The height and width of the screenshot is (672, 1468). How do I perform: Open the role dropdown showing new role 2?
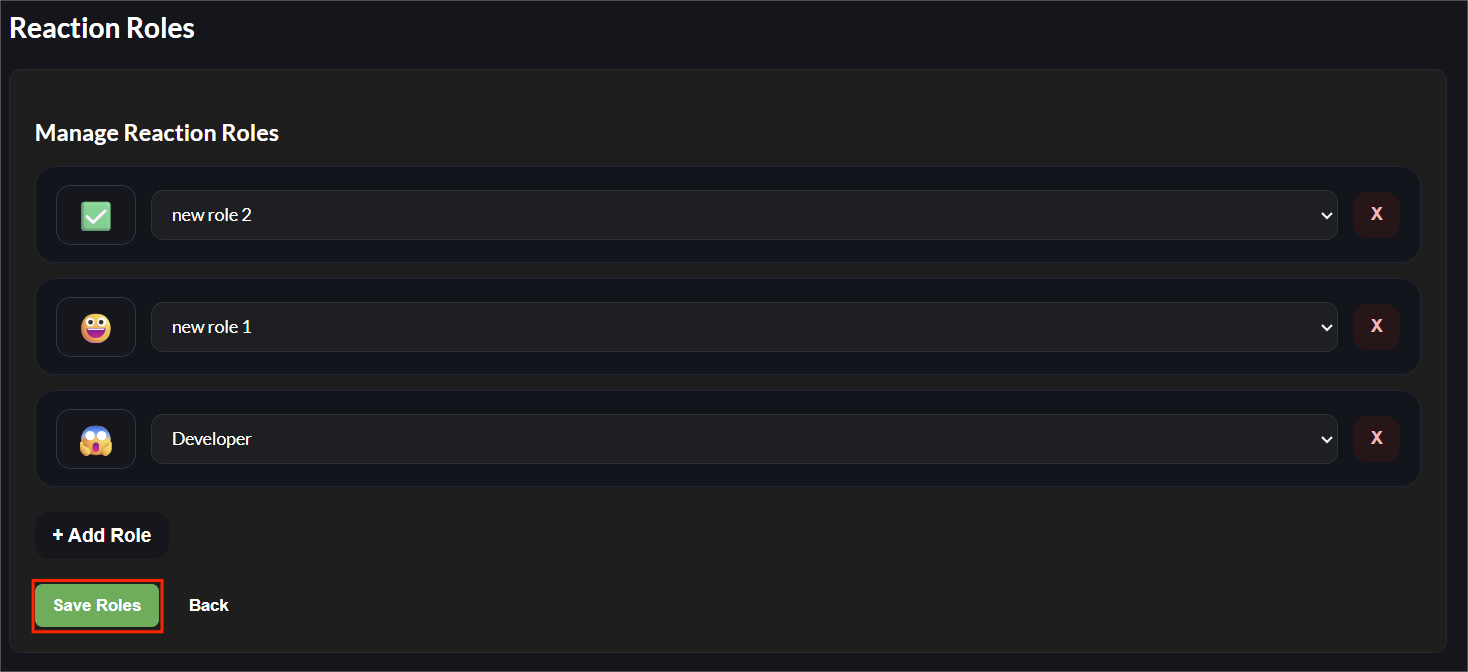(744, 214)
